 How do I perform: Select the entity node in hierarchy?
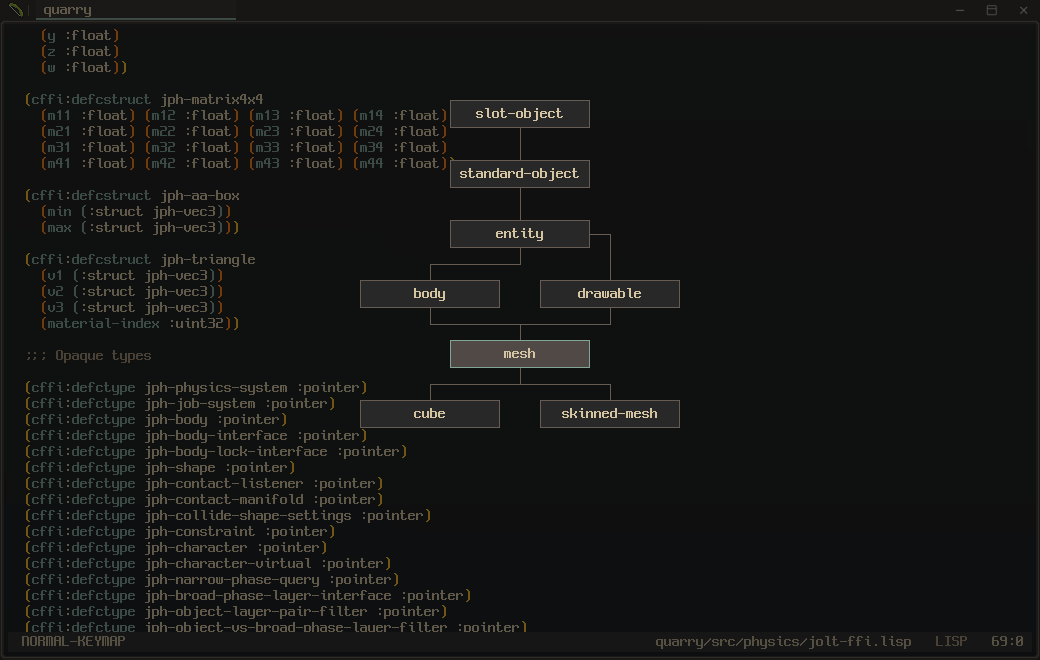(x=519, y=234)
